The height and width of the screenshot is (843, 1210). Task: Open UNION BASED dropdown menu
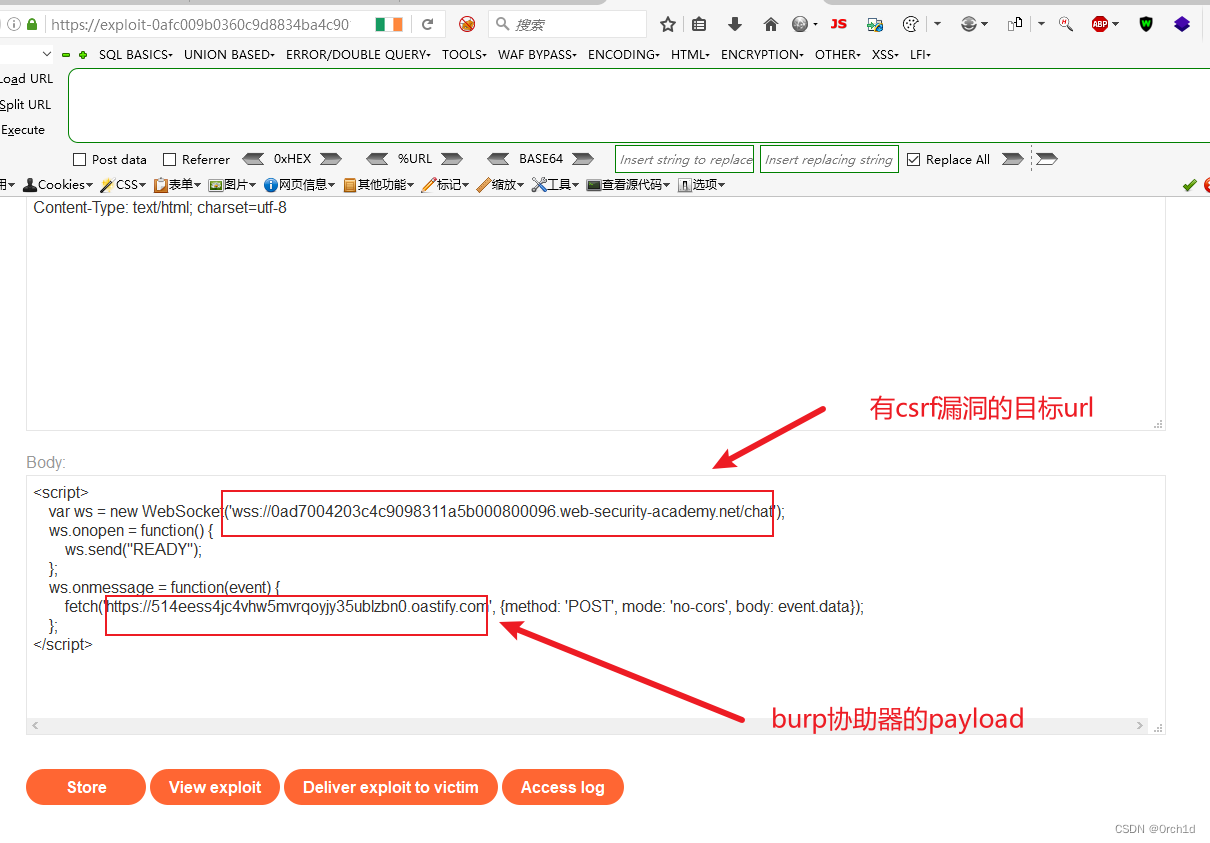click(x=229, y=55)
